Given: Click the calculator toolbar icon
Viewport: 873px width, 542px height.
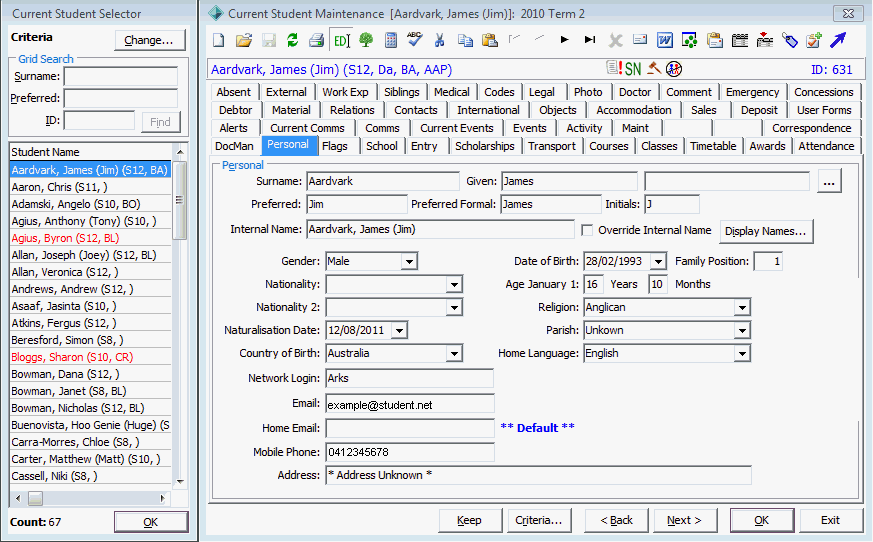Looking at the screenshot, I should [x=391, y=40].
